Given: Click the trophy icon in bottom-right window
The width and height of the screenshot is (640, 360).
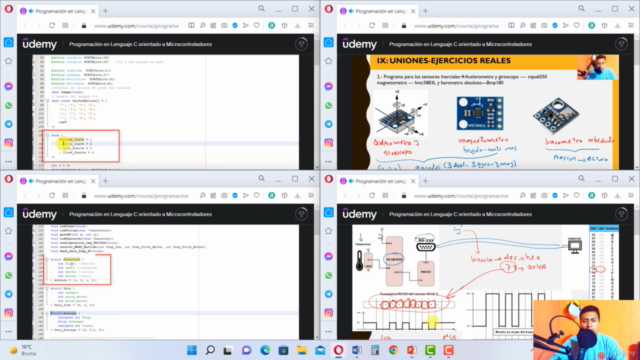Looking at the screenshot, I should point(622,214).
